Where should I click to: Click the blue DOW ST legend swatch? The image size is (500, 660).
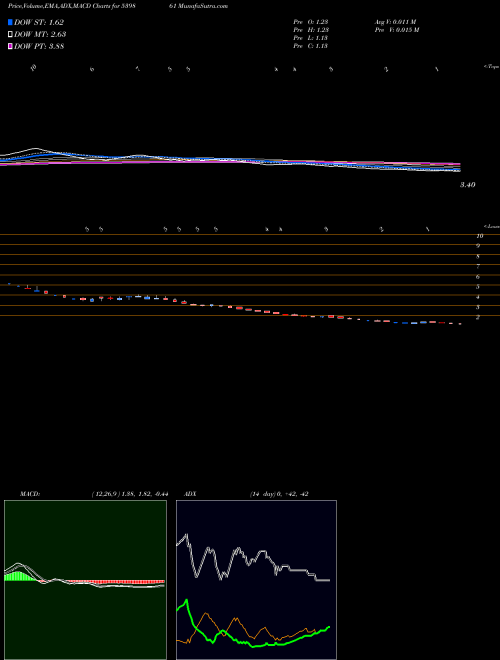tap(10, 22)
